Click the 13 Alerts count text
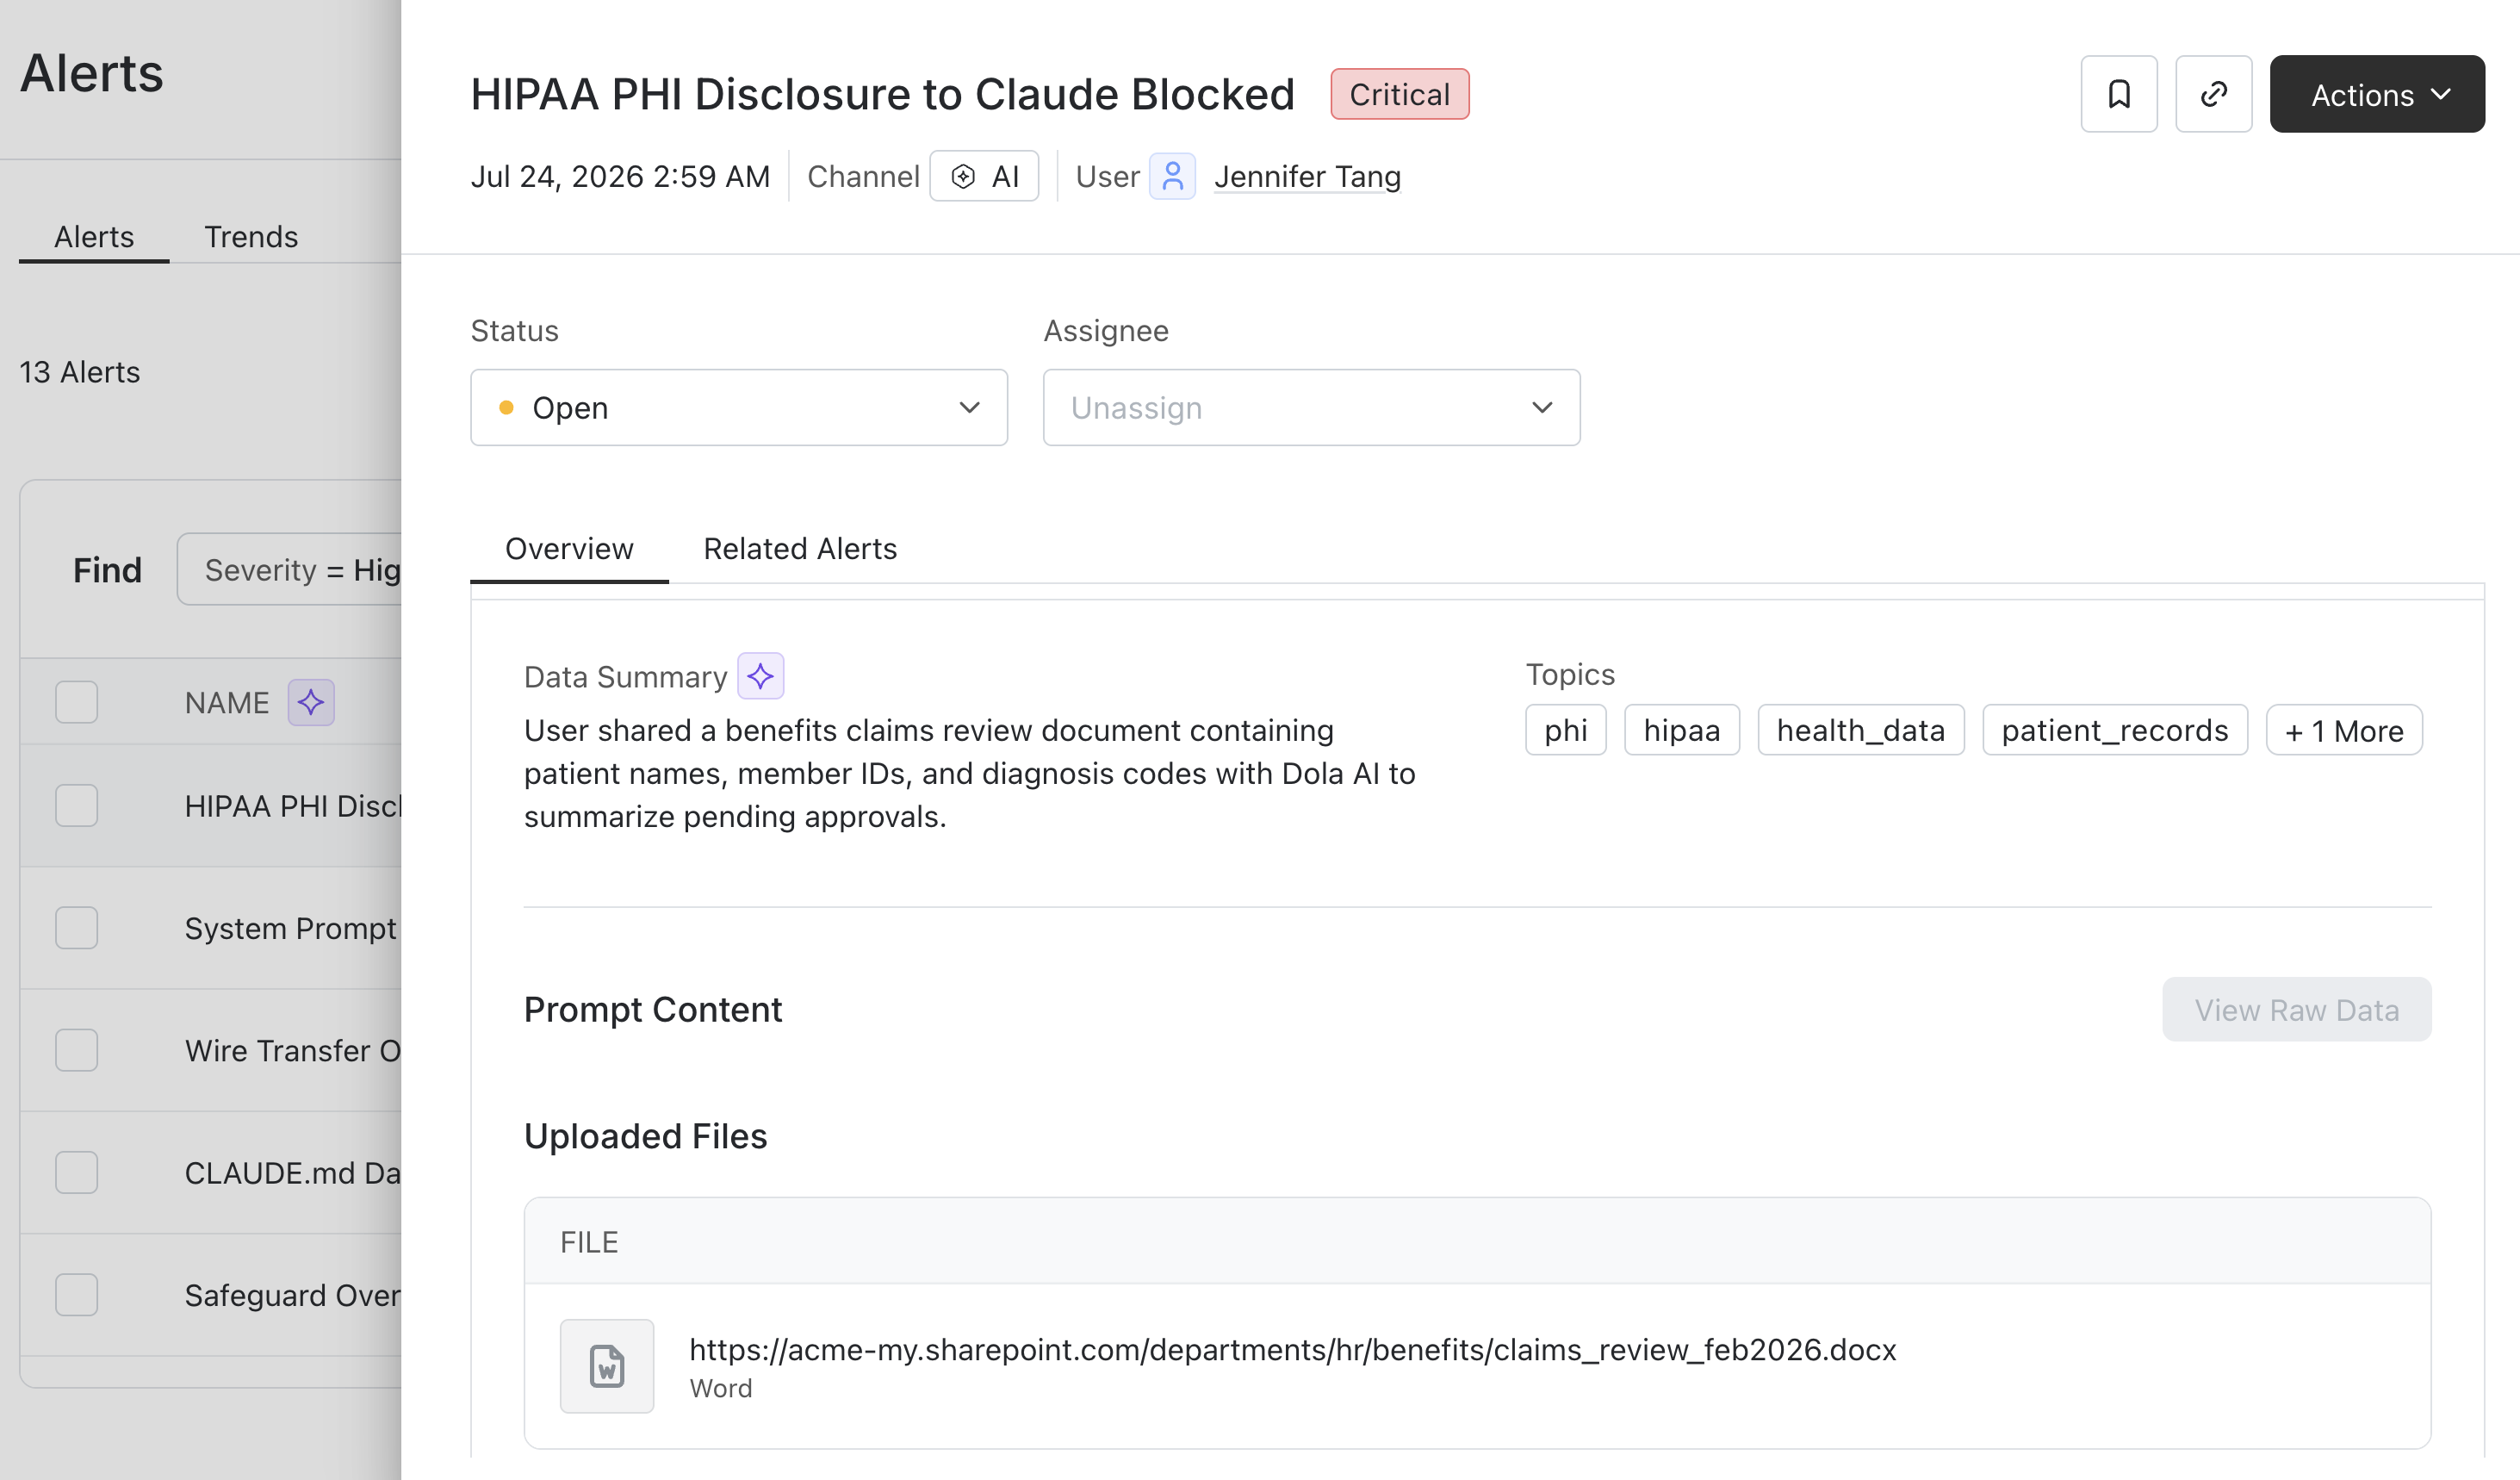Image resolution: width=2520 pixels, height=1480 pixels. point(80,372)
